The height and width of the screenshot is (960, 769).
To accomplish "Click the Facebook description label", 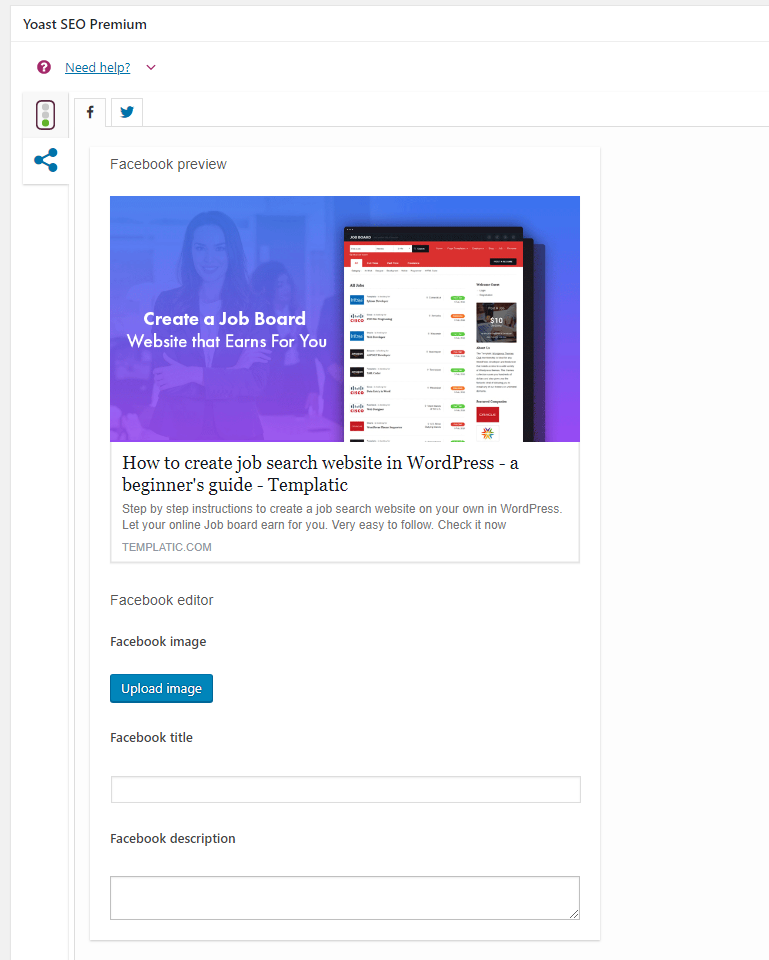I will [x=173, y=838].
